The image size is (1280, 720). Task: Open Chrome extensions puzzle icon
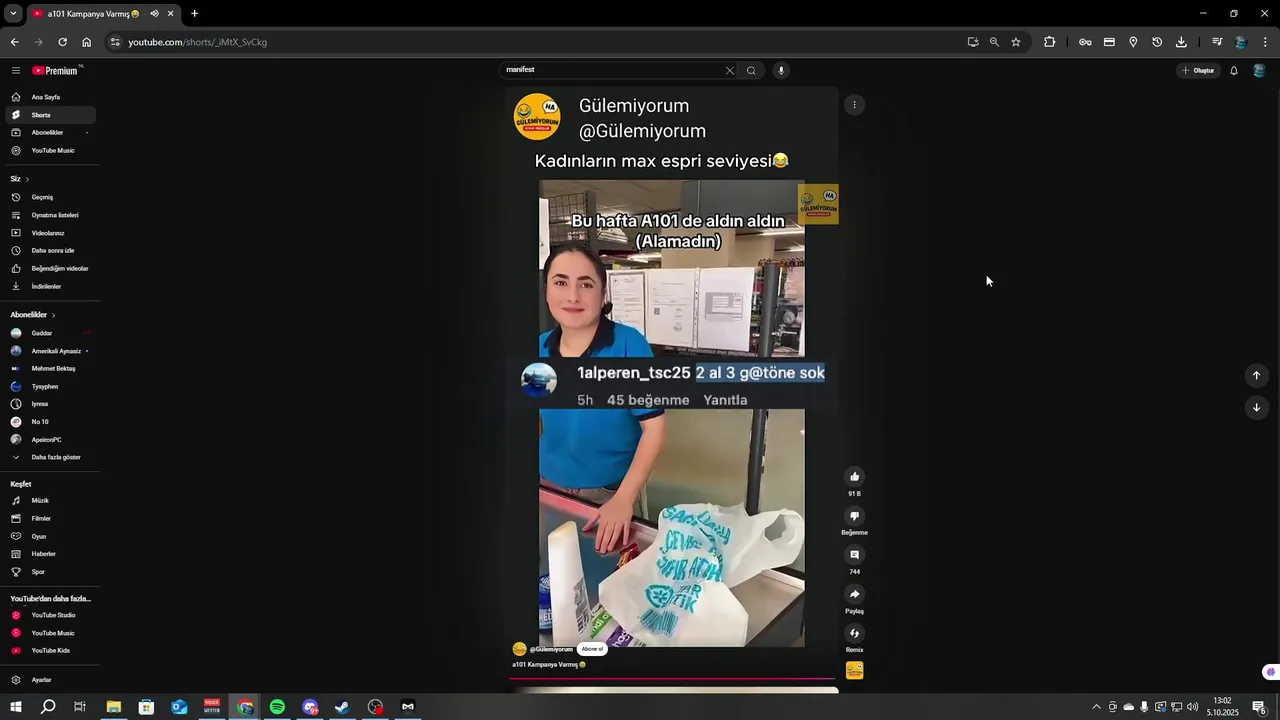pos(1049,42)
